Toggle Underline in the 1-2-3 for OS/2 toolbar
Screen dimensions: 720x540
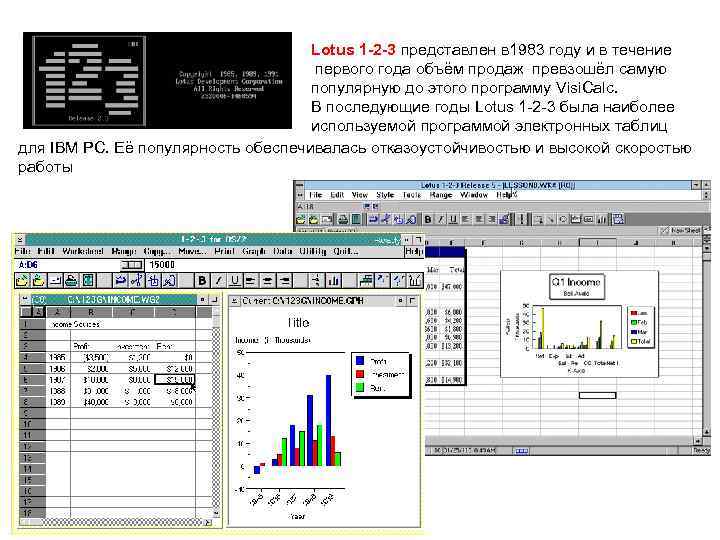[x=235, y=280]
